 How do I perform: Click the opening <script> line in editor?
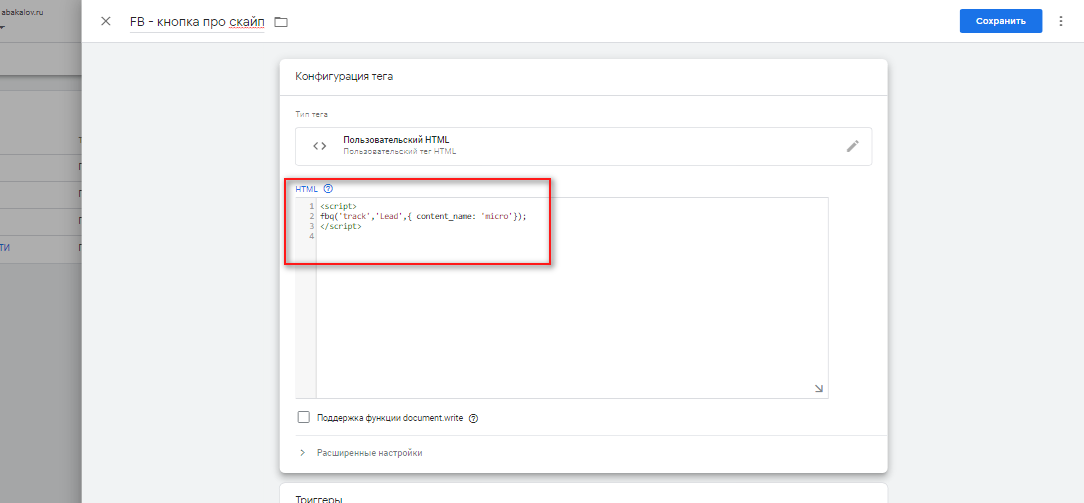click(x=339, y=206)
